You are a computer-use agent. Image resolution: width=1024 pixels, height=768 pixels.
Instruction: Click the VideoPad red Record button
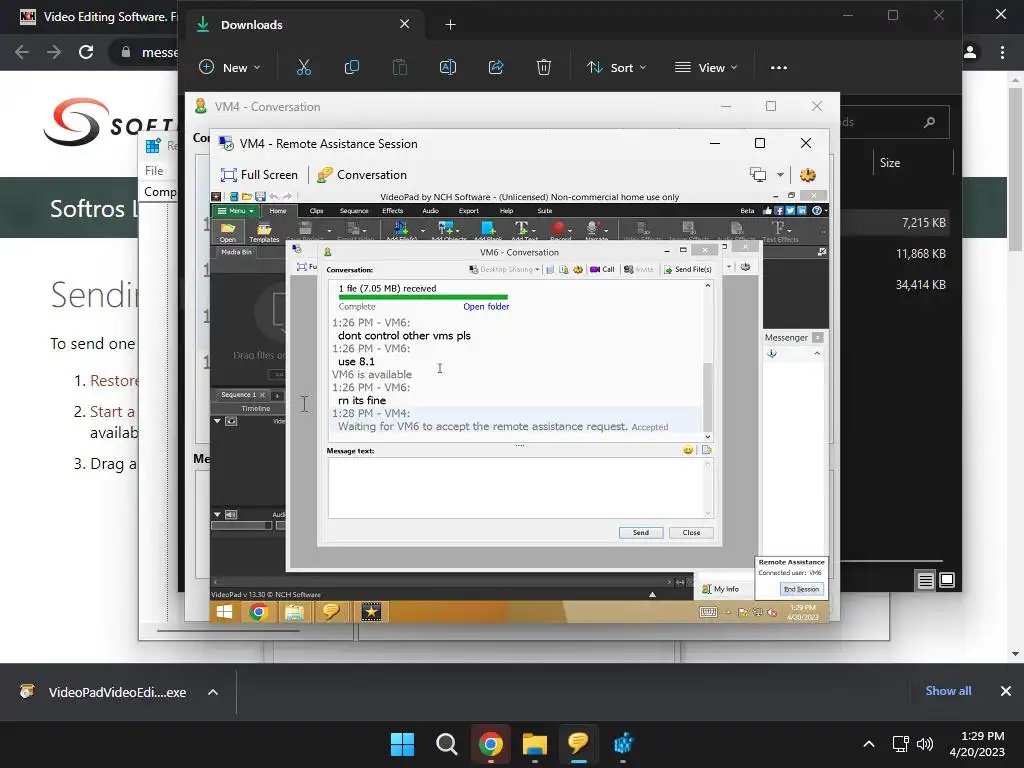pyautogui.click(x=558, y=231)
